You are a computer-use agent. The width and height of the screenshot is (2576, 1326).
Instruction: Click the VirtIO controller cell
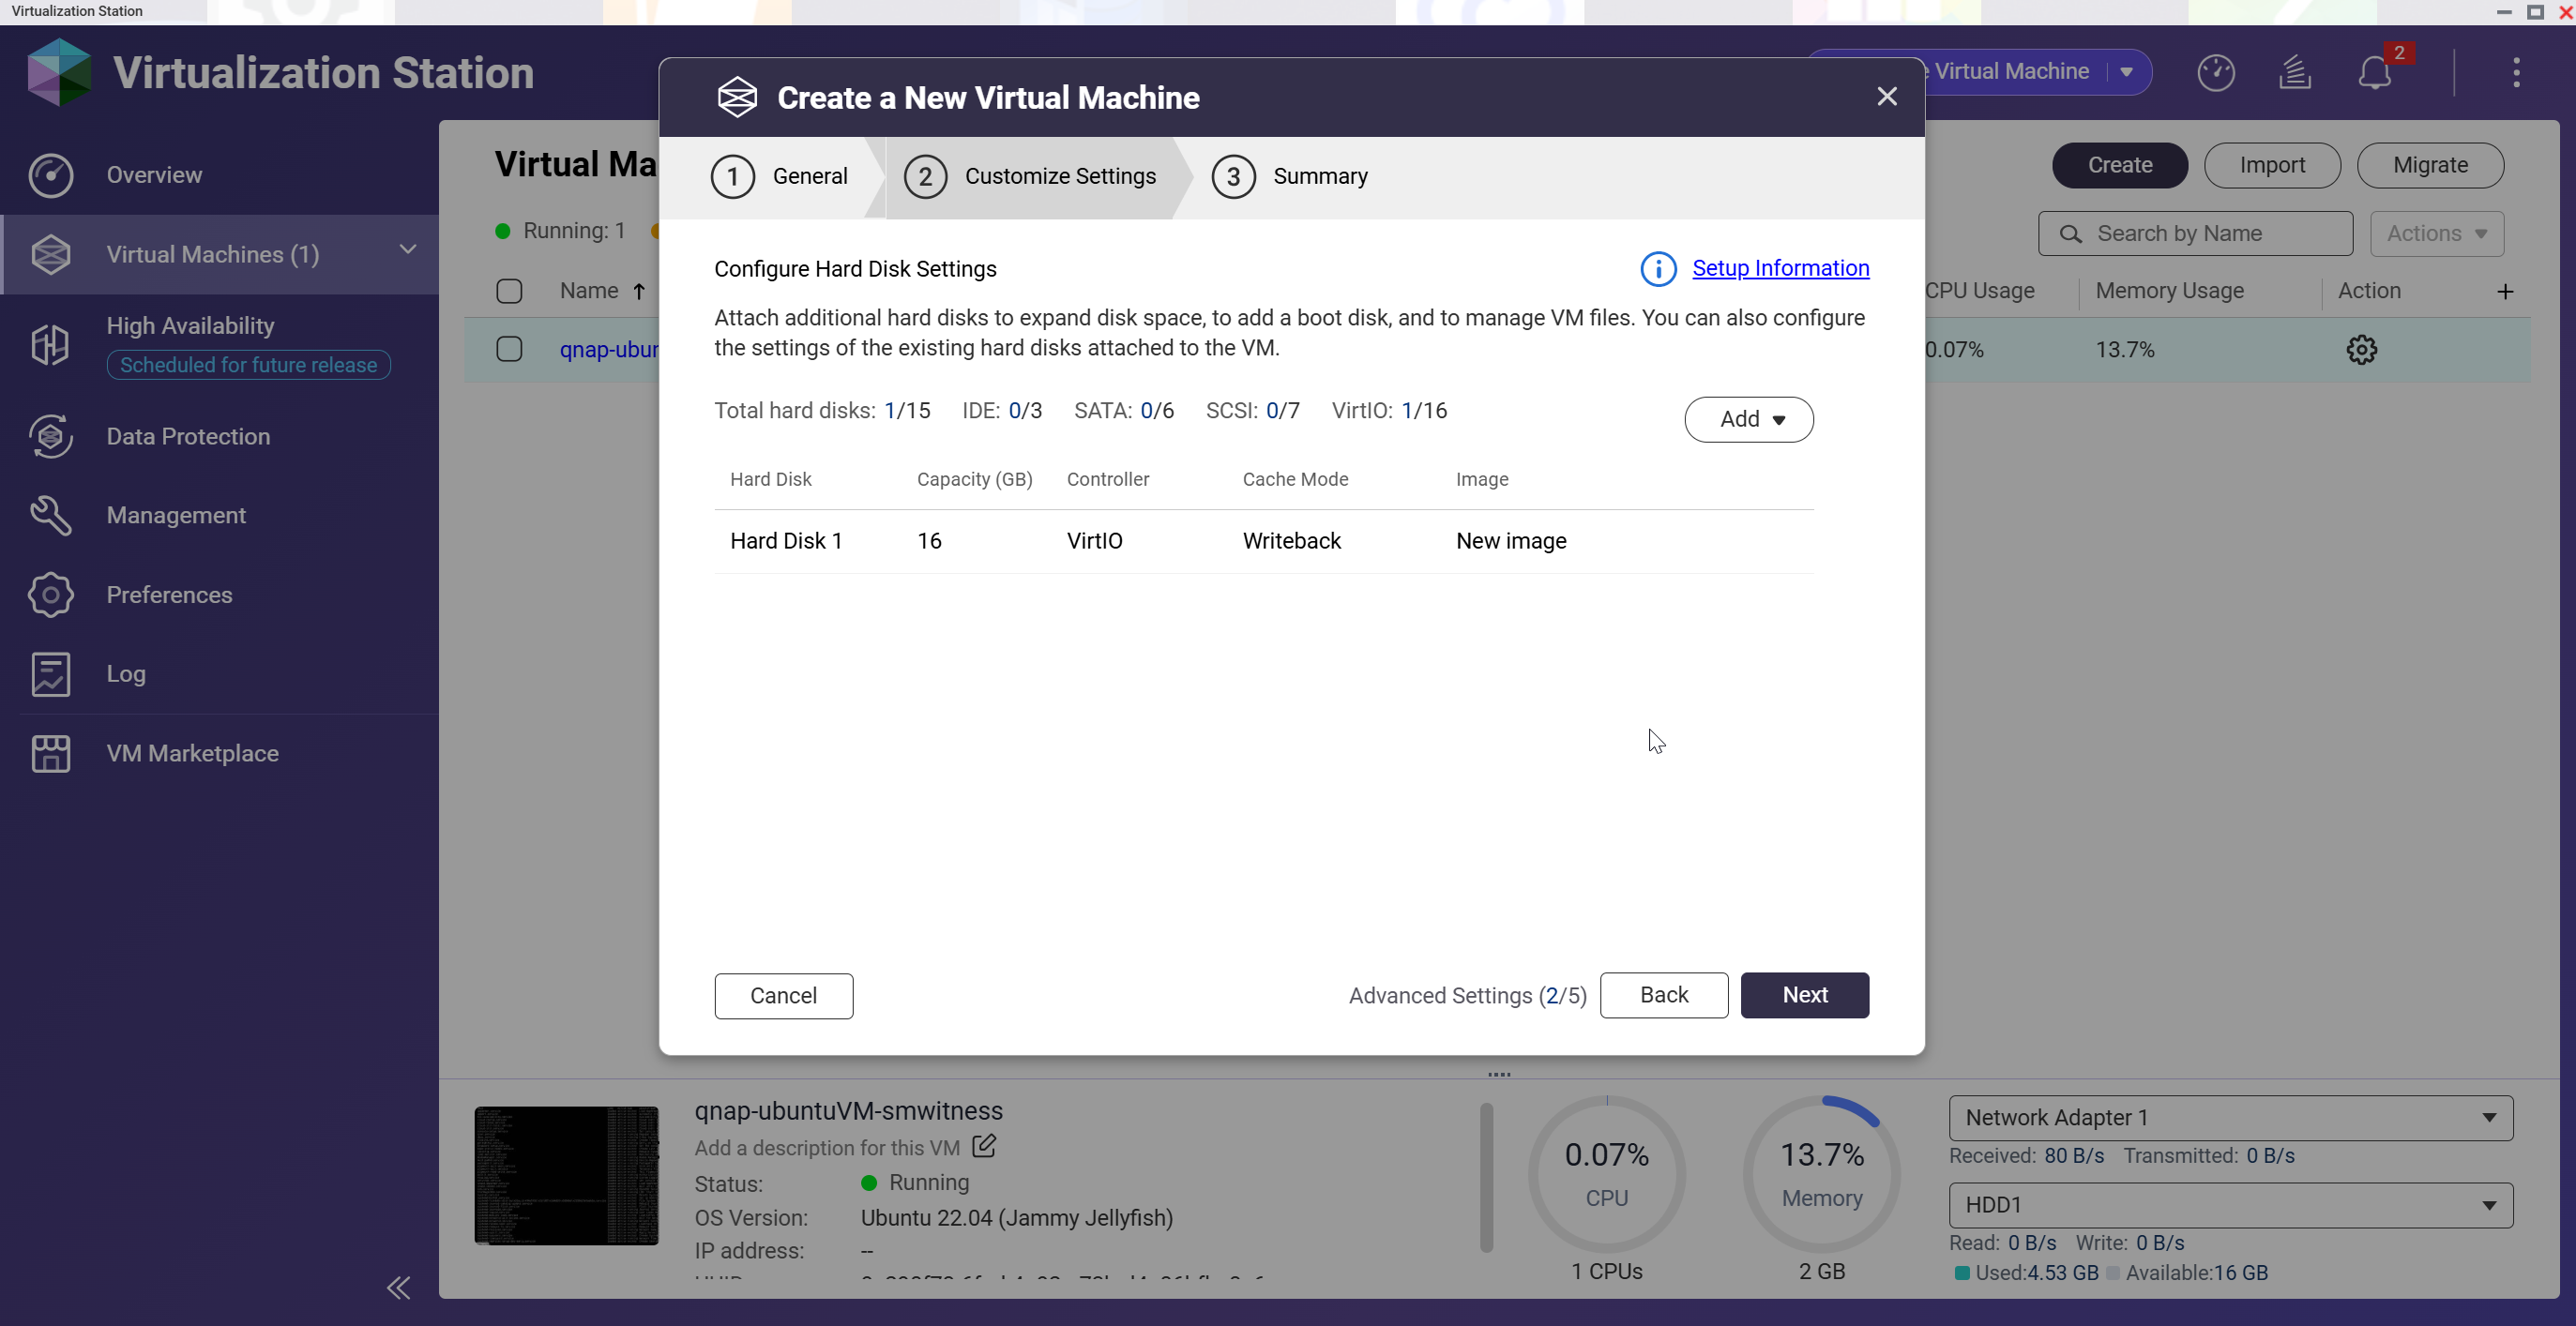(1094, 541)
